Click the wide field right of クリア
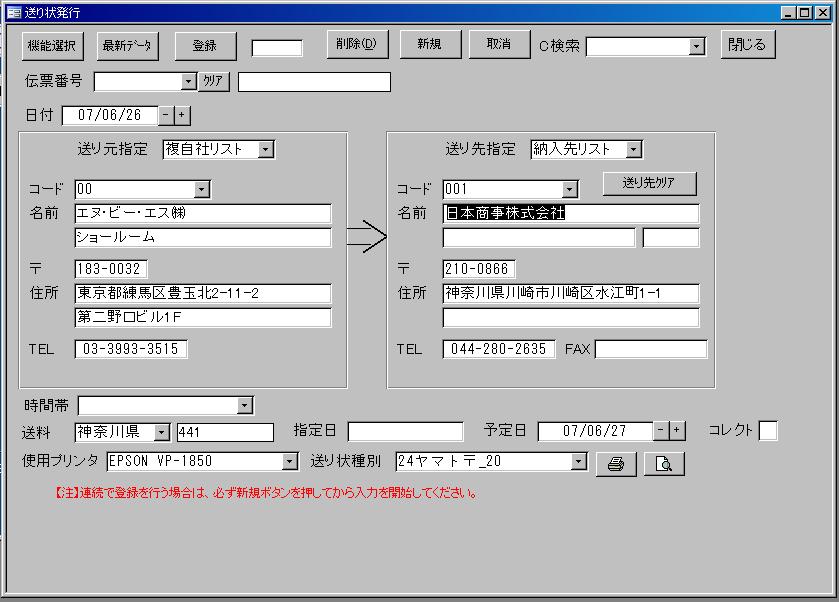The height and width of the screenshot is (602, 839). (314, 82)
